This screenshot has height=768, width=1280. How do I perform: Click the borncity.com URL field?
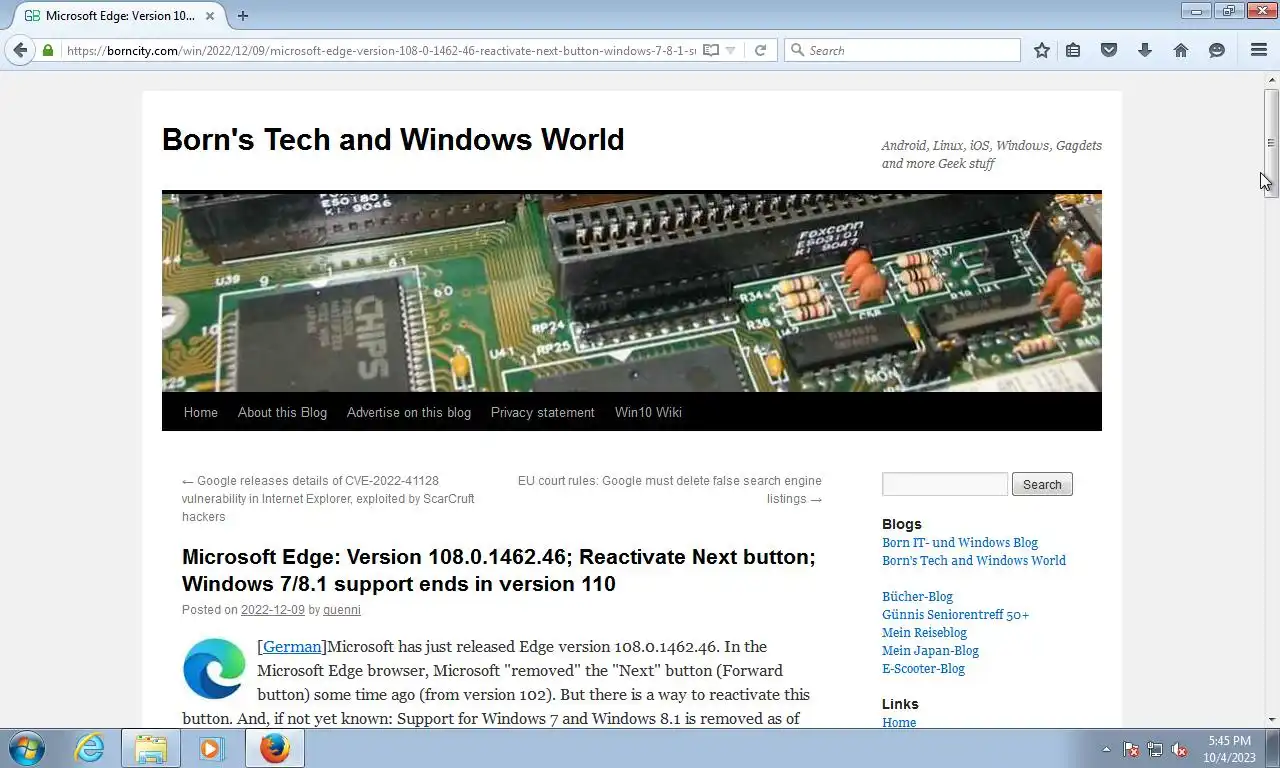tap(380, 50)
